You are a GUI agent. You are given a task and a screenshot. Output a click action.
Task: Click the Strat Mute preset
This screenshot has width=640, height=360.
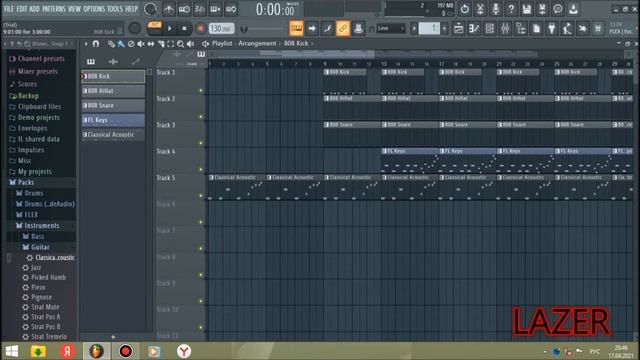coord(45,307)
